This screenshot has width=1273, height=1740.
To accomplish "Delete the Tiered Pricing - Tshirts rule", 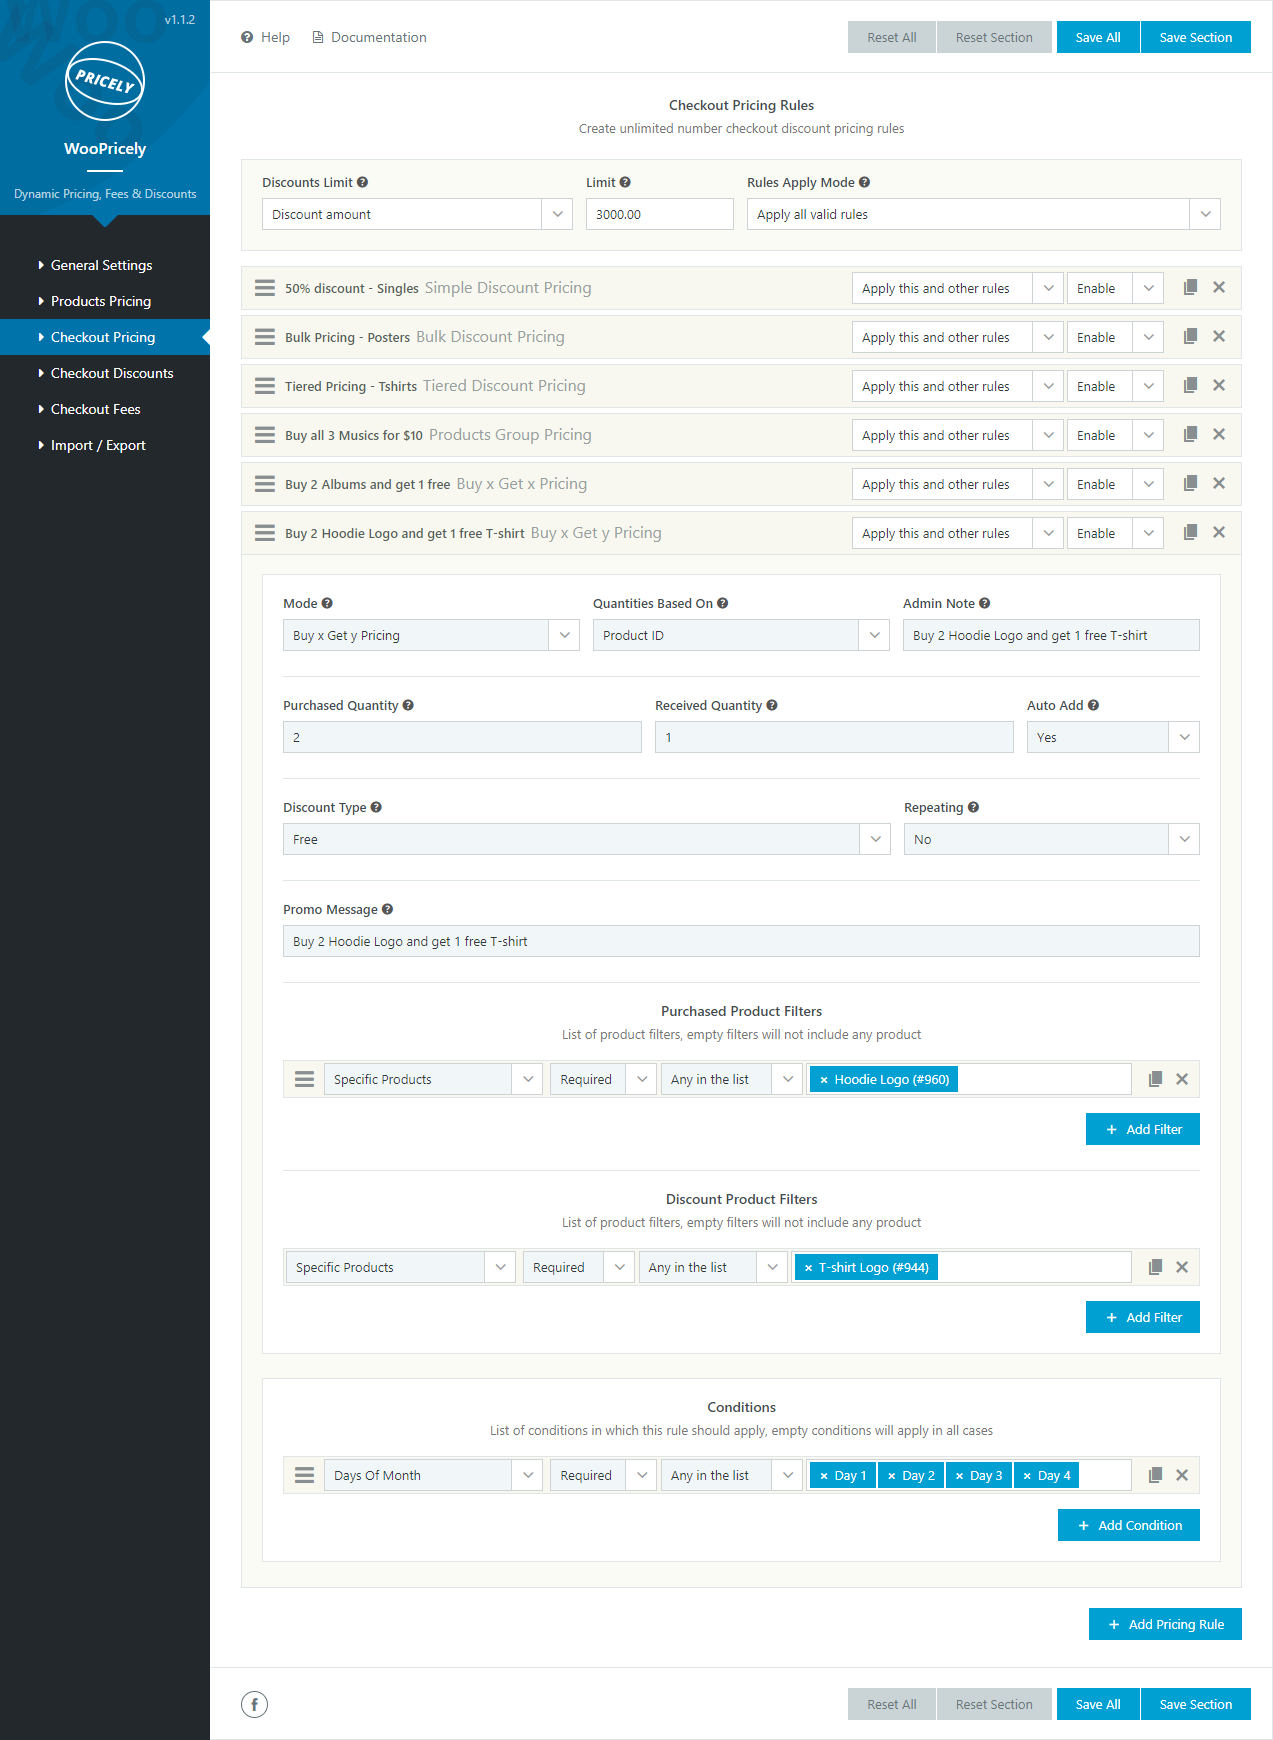I will point(1219,386).
